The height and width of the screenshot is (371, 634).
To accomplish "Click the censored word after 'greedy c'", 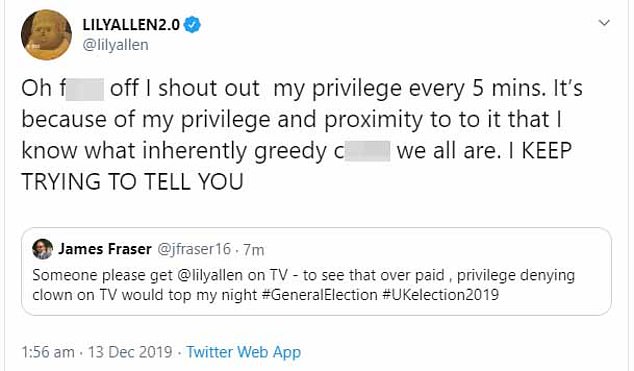I will 368,151.
